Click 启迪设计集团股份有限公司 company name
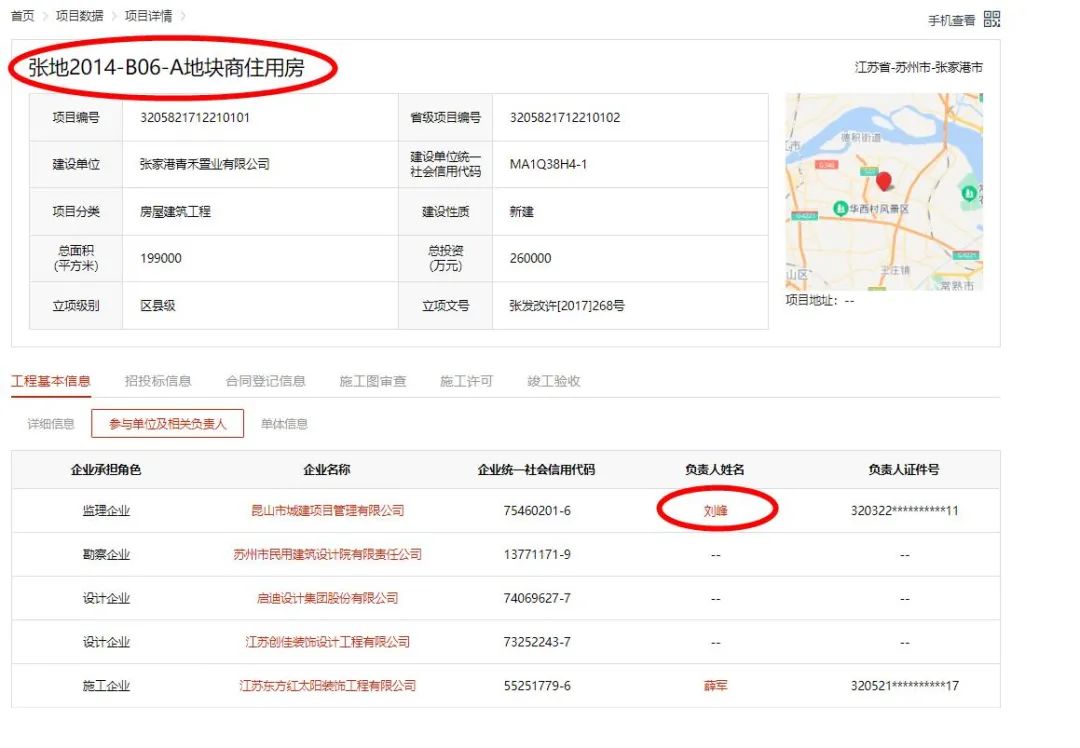The image size is (1080, 748). (327, 598)
